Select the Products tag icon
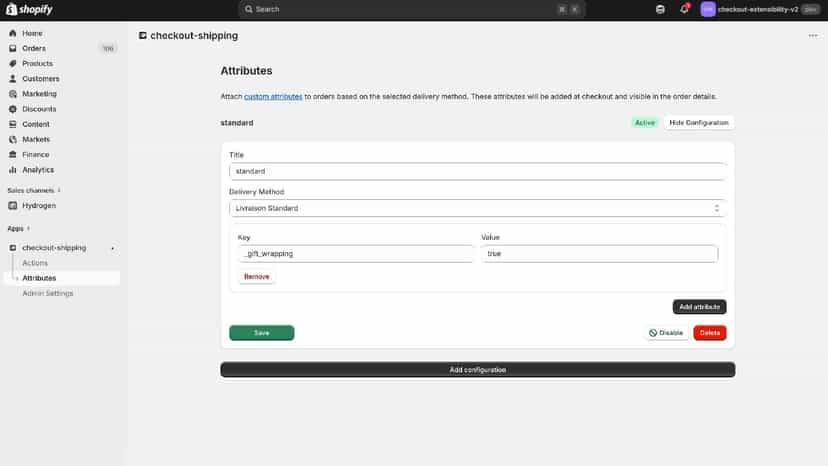The image size is (828, 466). tap(13, 63)
